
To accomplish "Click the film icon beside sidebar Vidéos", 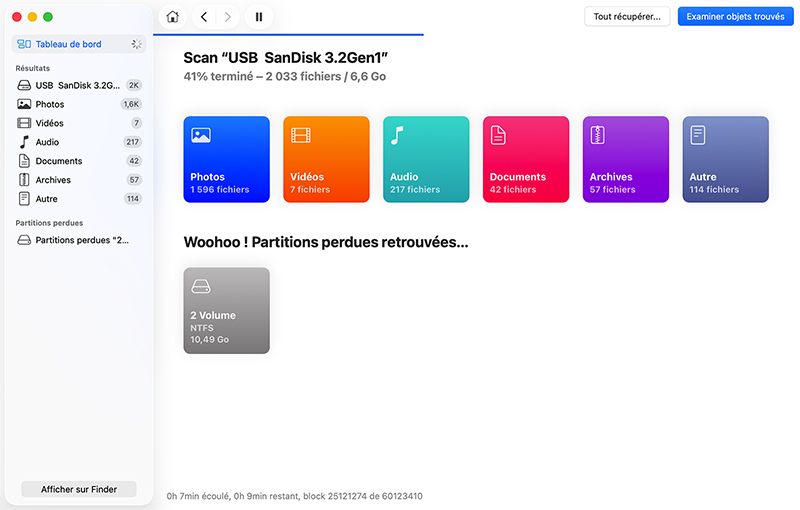I will 24,123.
